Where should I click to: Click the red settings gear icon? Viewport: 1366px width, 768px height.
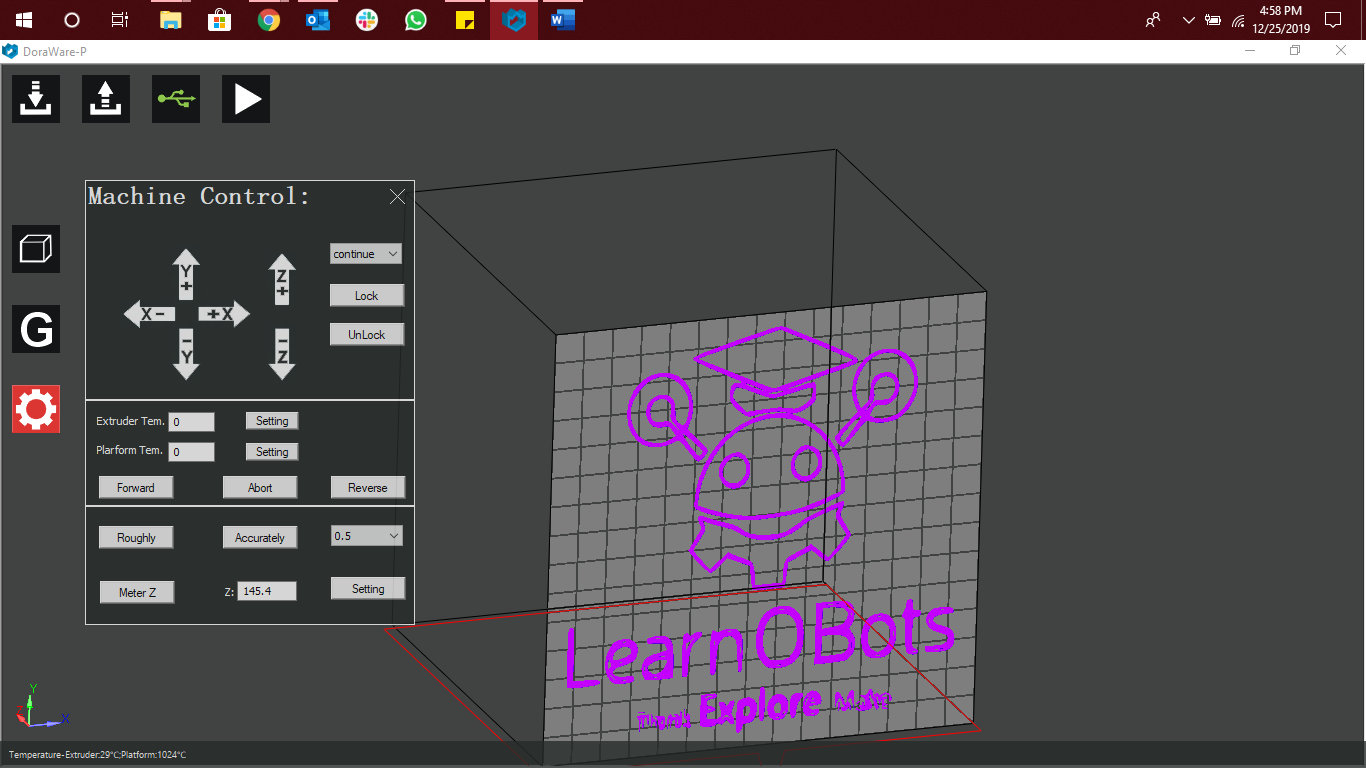tap(36, 409)
